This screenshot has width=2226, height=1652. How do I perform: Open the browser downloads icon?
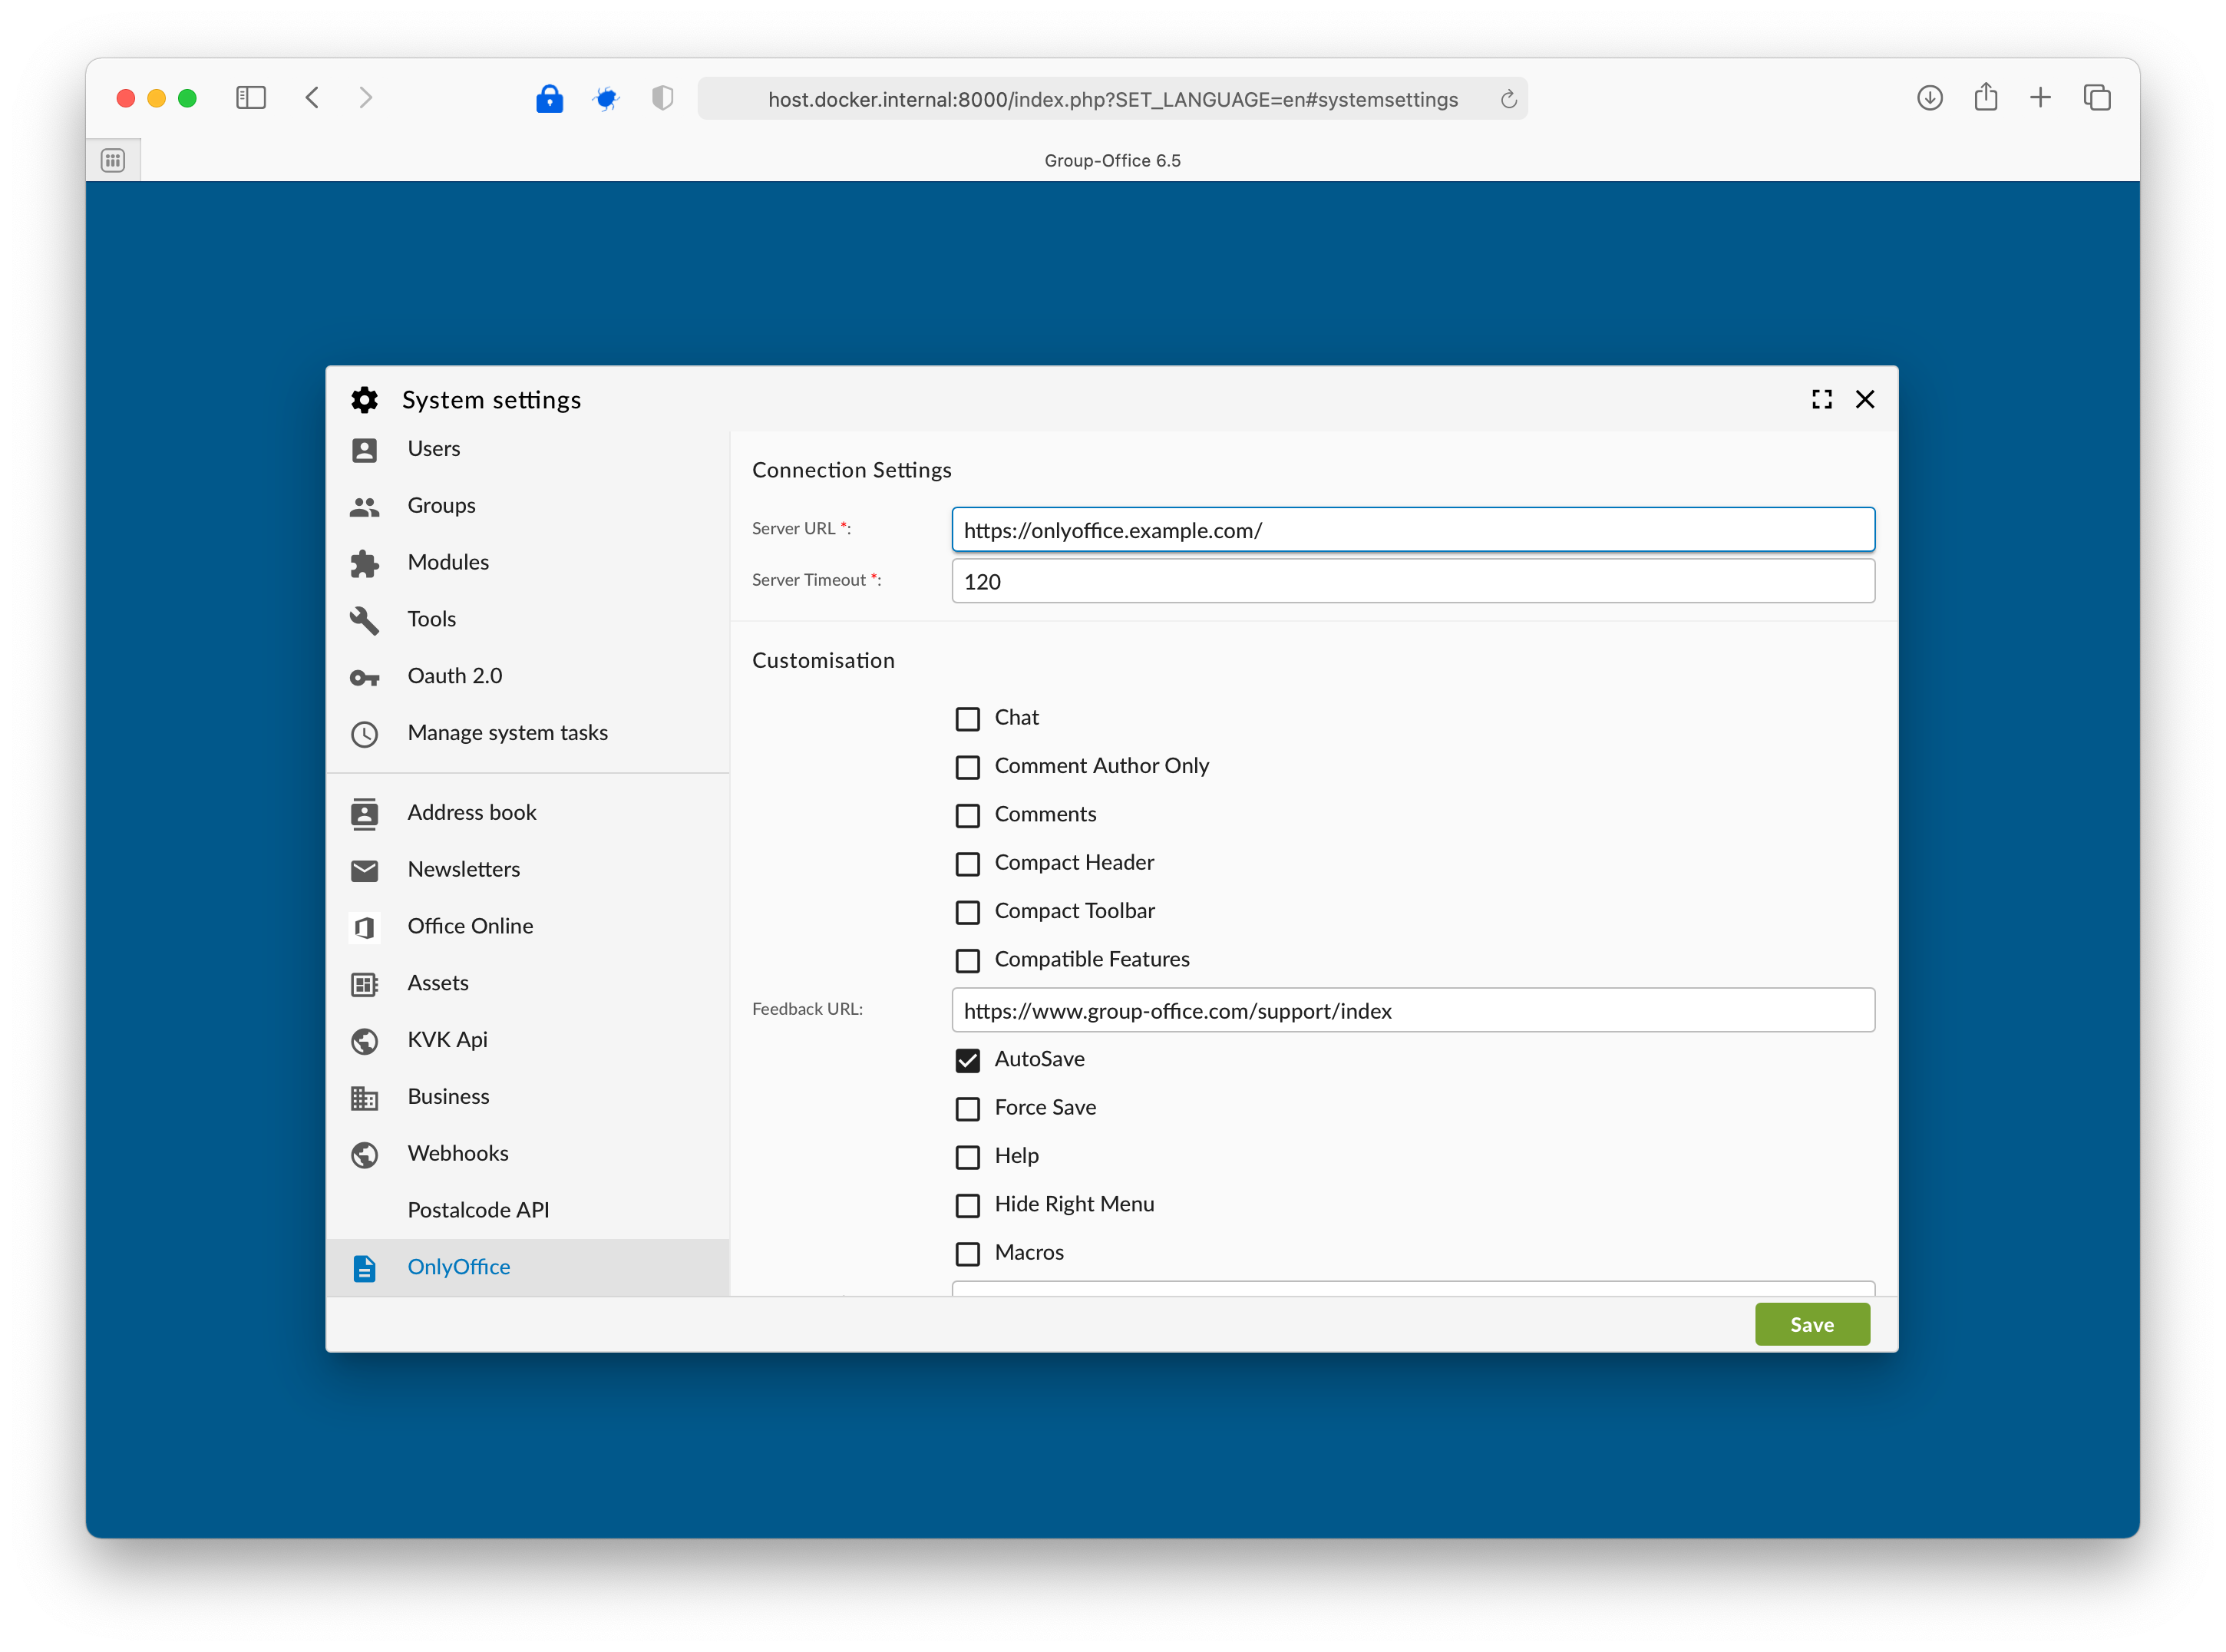pos(1929,98)
